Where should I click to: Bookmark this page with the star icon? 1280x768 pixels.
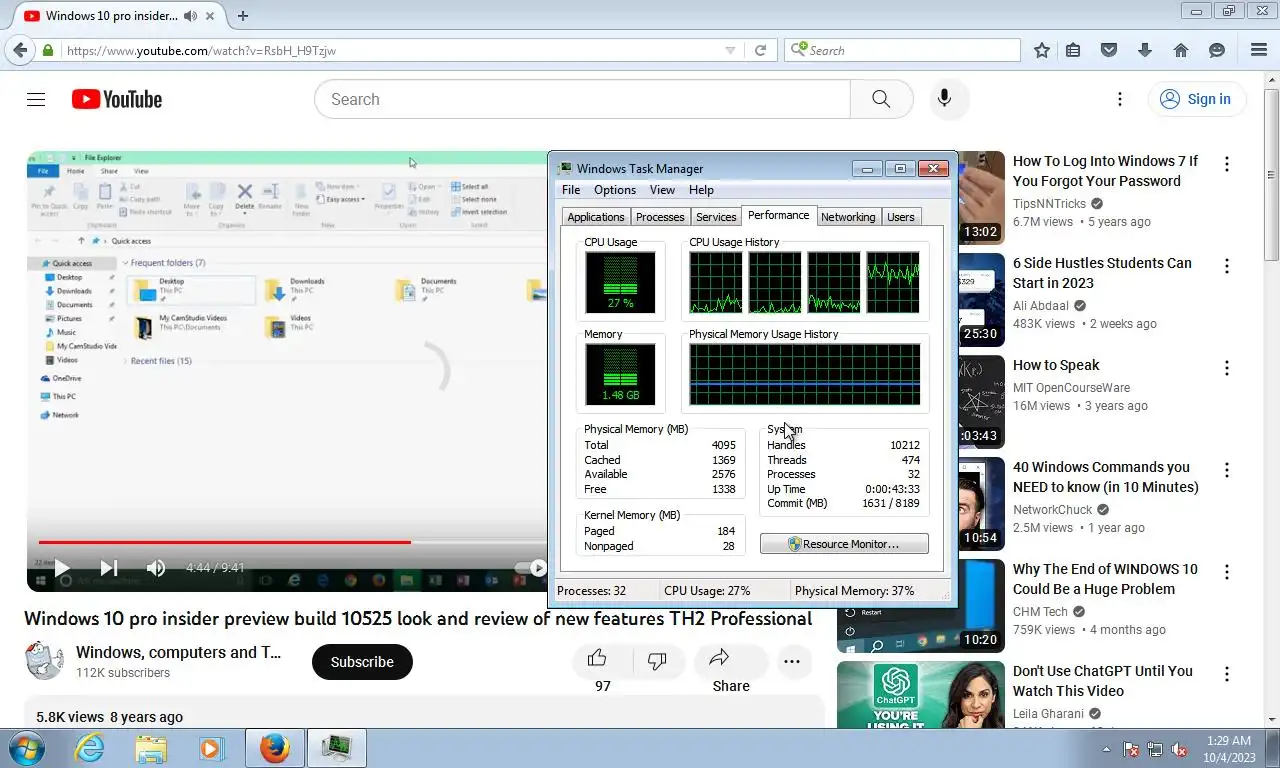coord(1042,50)
